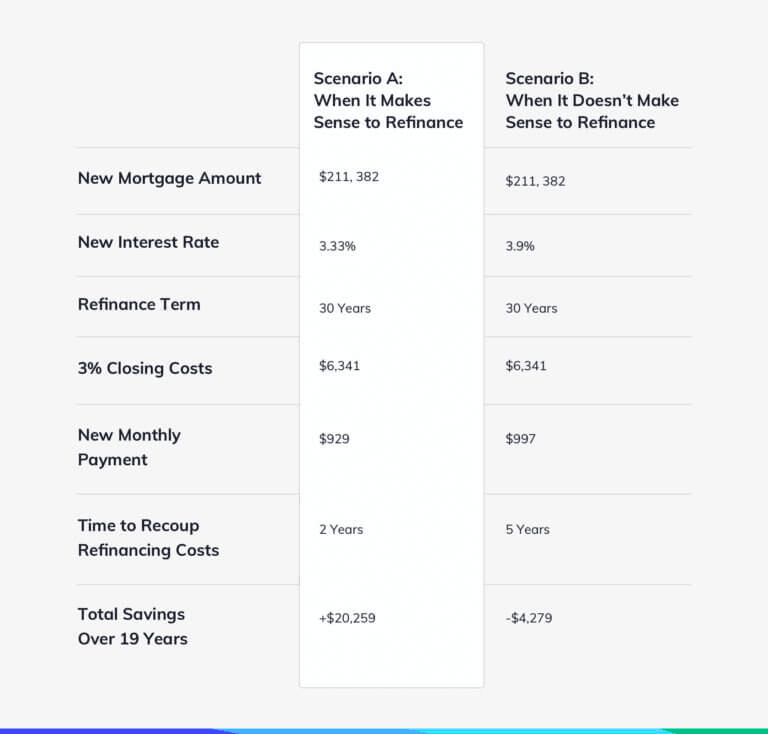
Task: Click the 2 Years recoup time value
Action: tap(342, 529)
